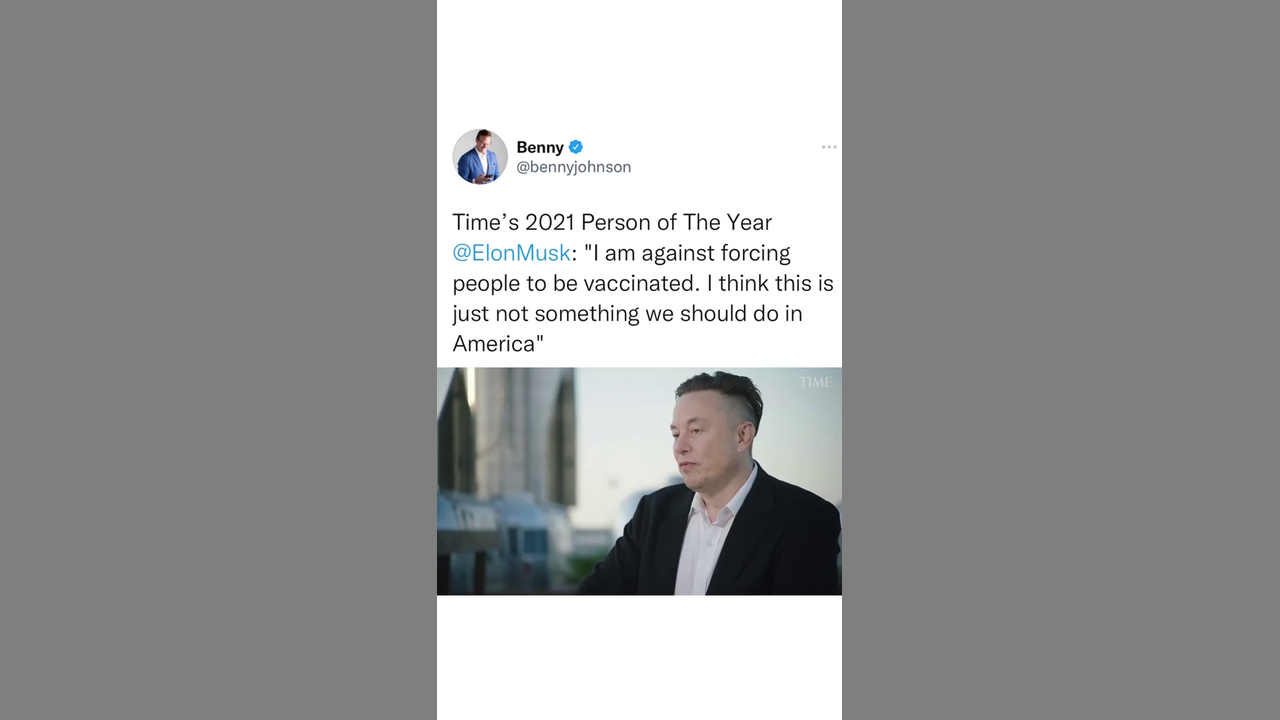Click the word America ending the quote
This screenshot has width=1280, height=720.
[494, 344]
